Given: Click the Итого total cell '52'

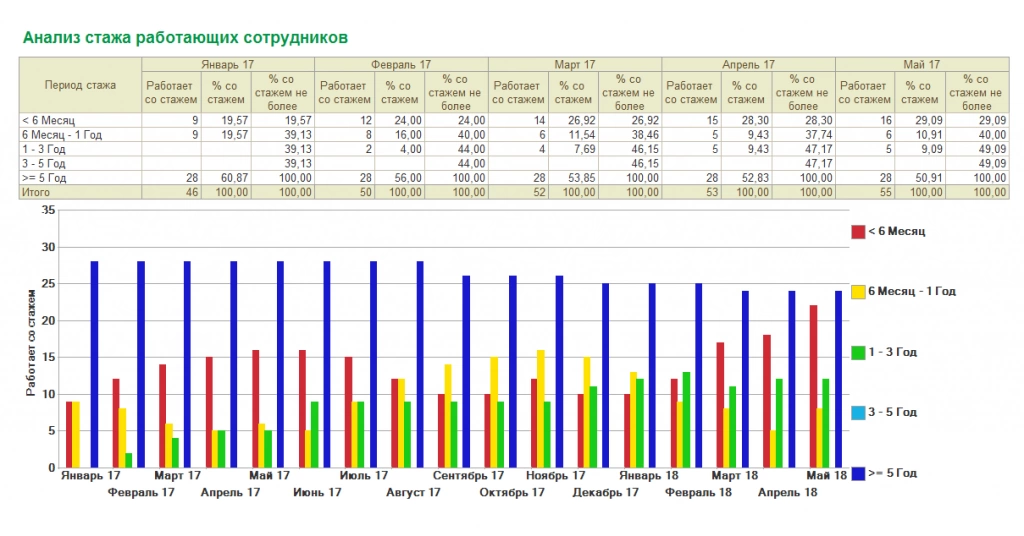Looking at the screenshot, I should pos(519,192).
